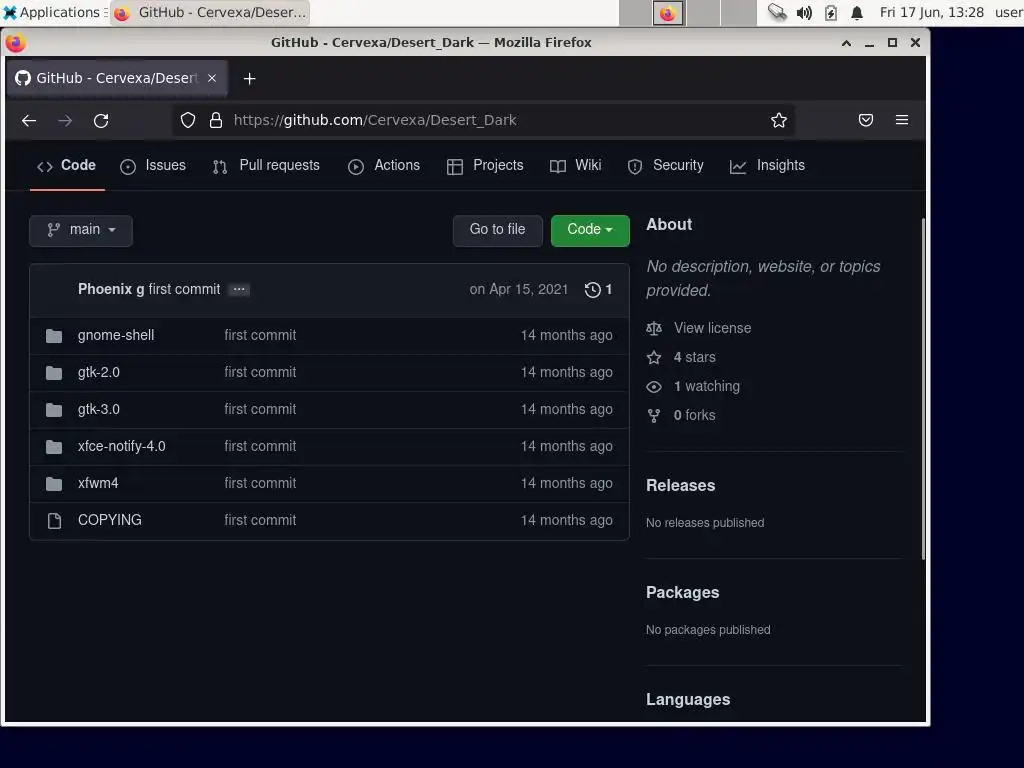Open the COPYING file link

click(x=110, y=520)
